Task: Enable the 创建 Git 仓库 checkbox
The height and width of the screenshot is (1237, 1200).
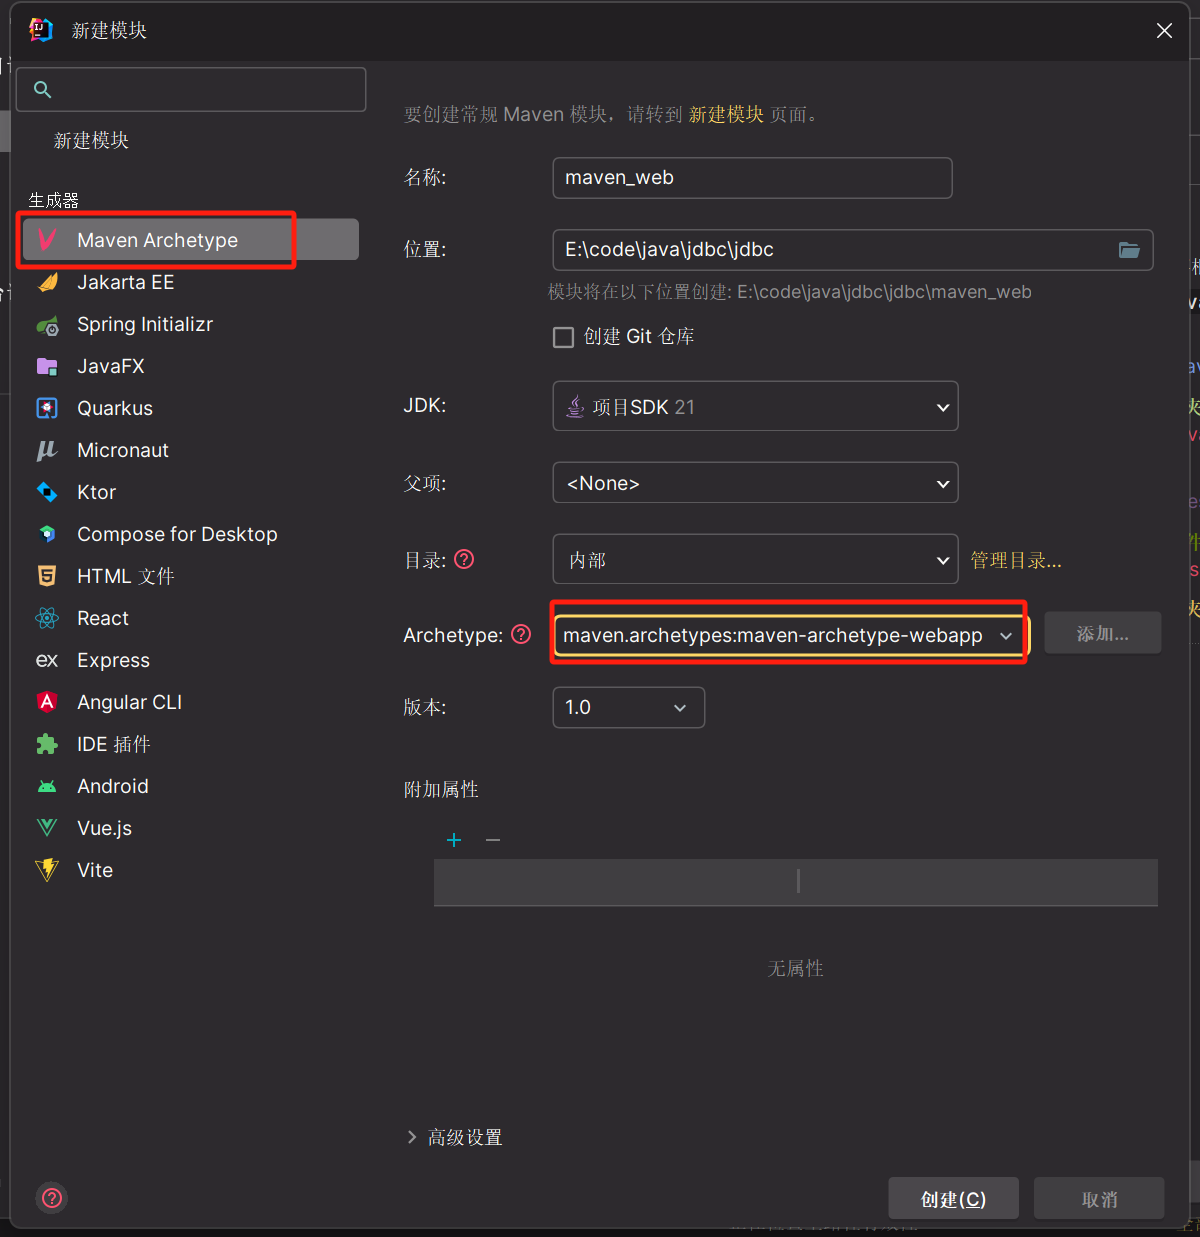Action: pyautogui.click(x=564, y=337)
